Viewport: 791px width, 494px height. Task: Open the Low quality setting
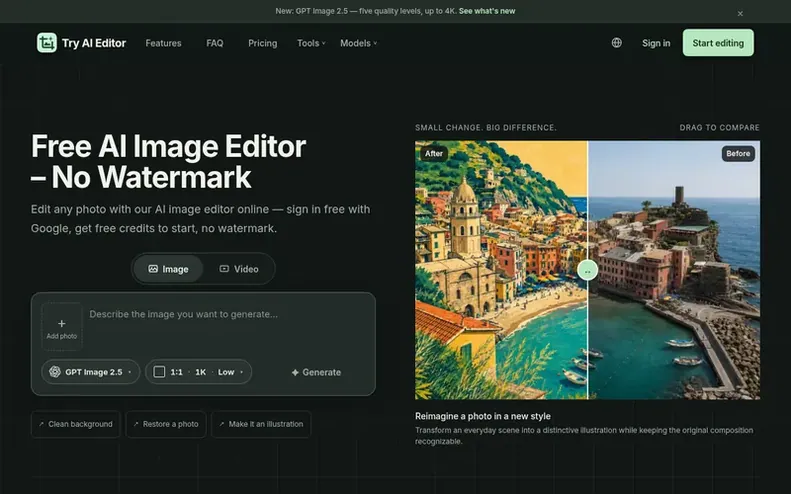226,372
